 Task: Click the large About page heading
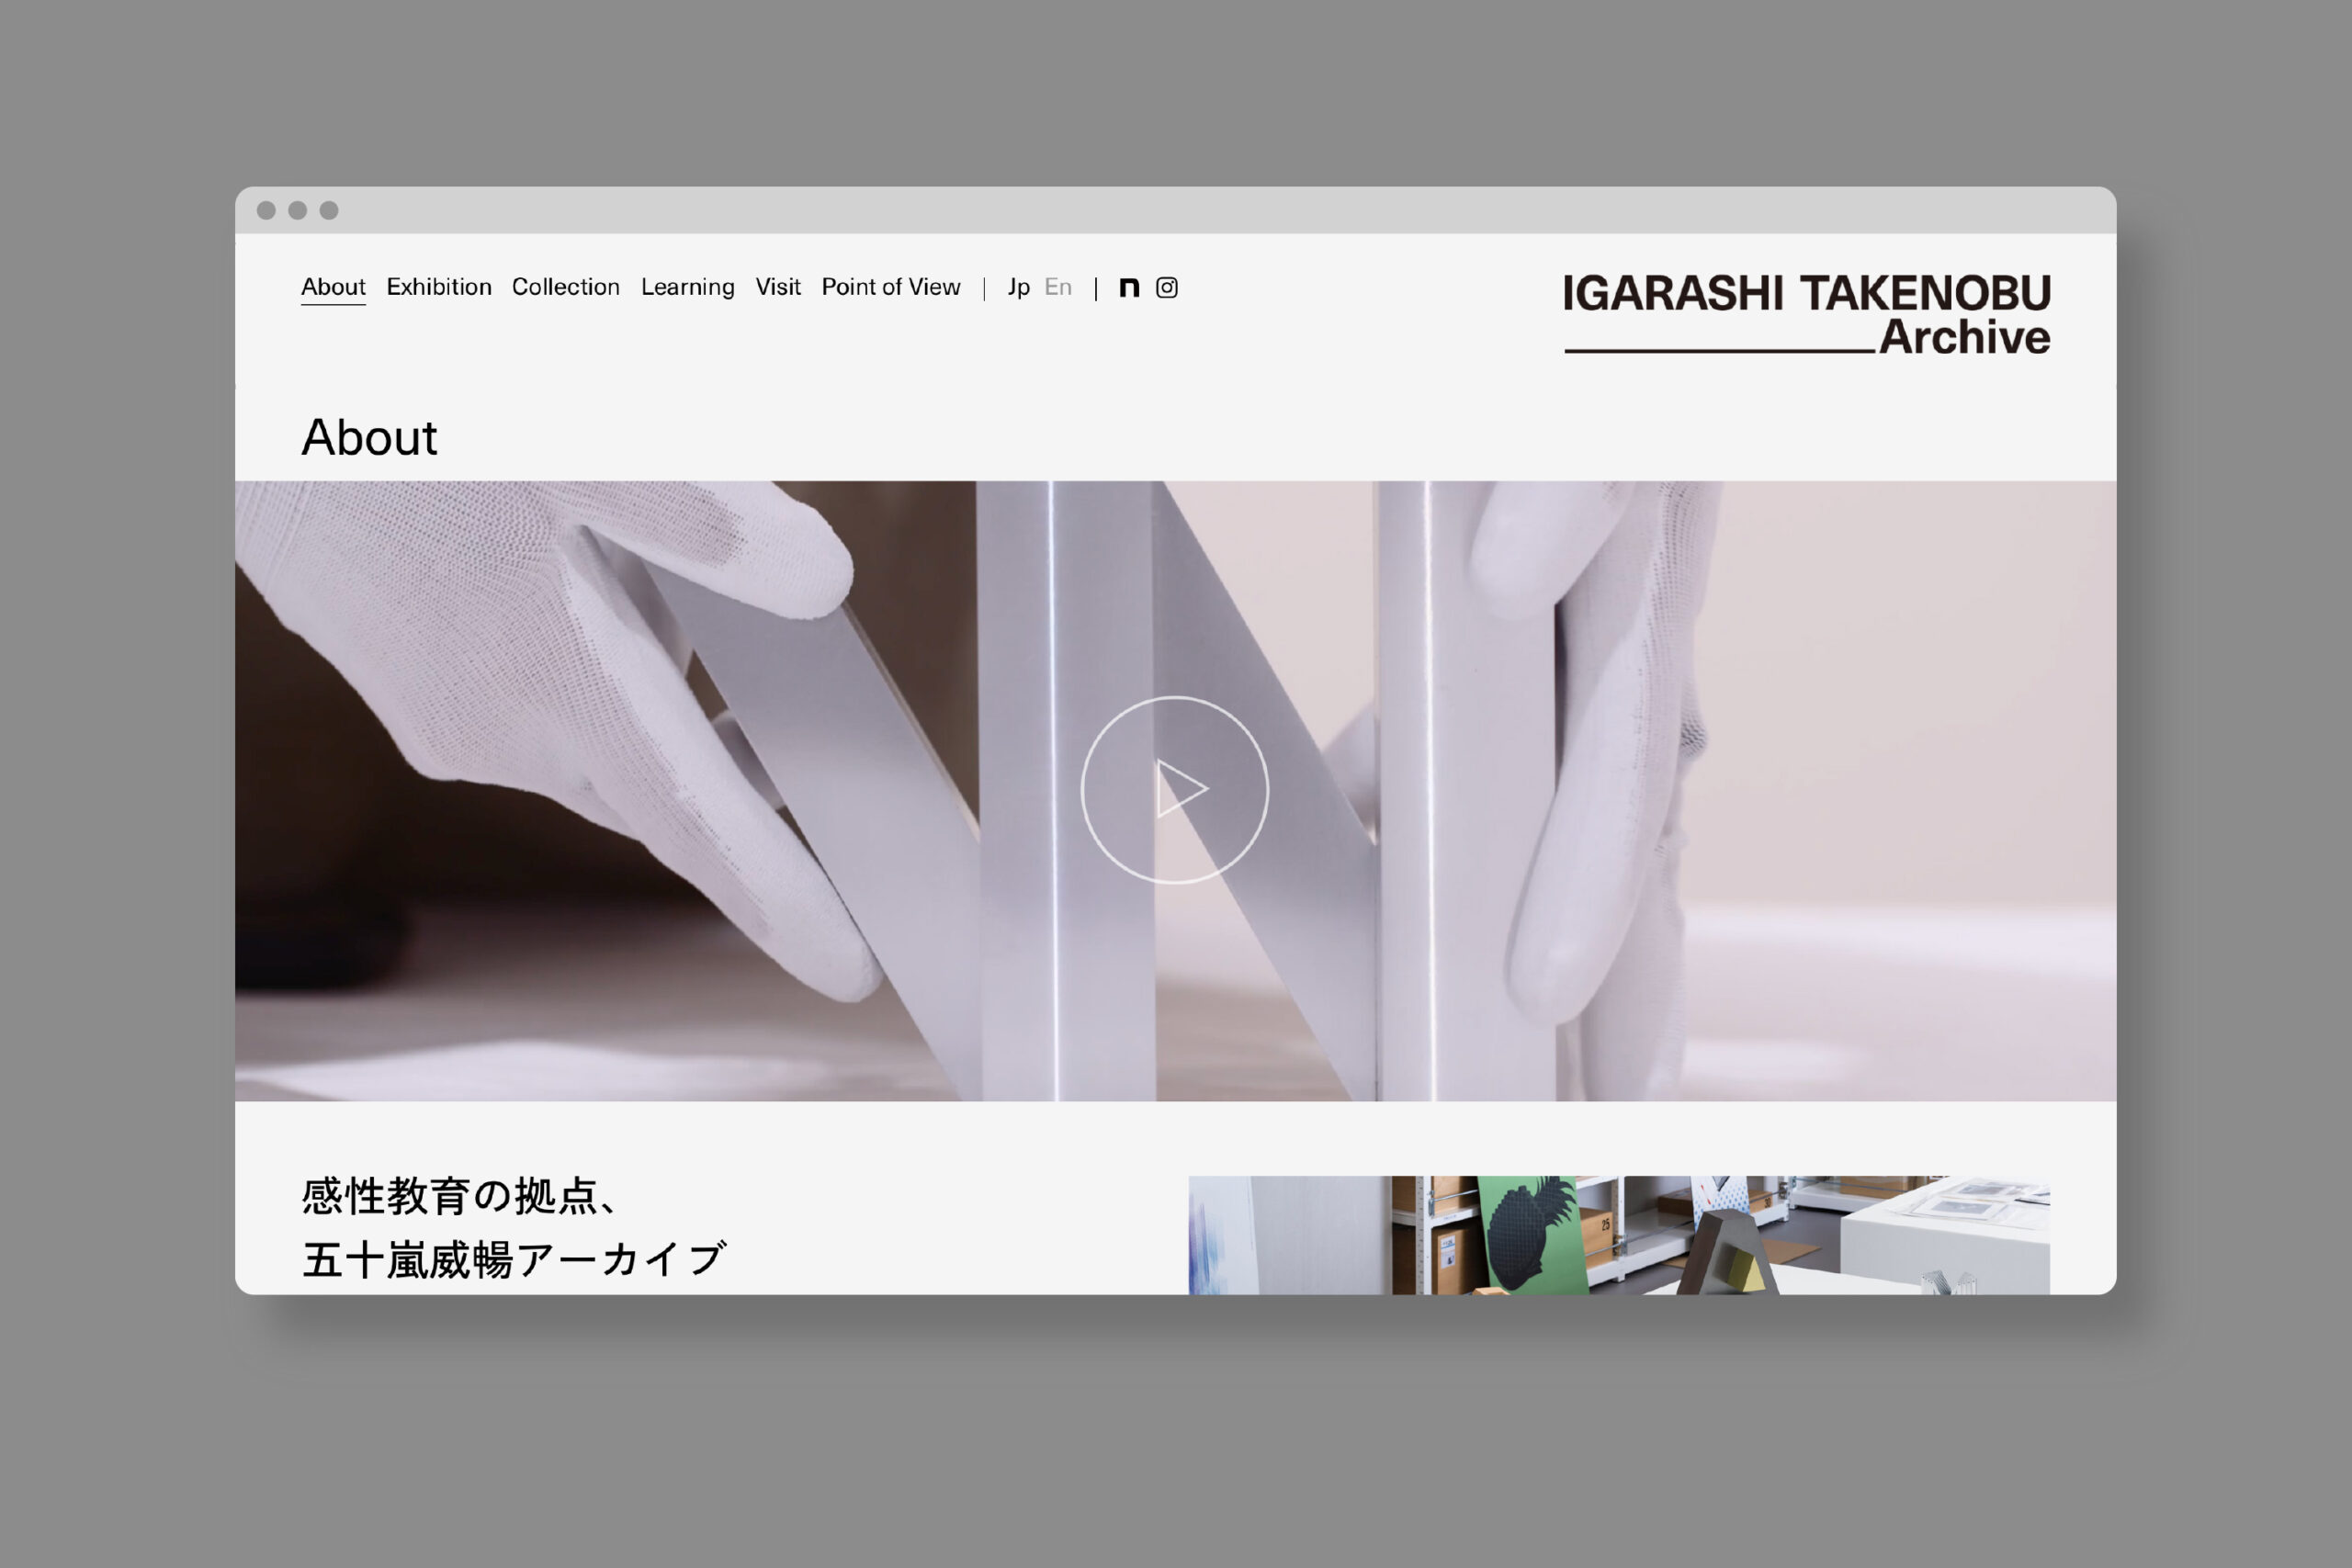369,437
